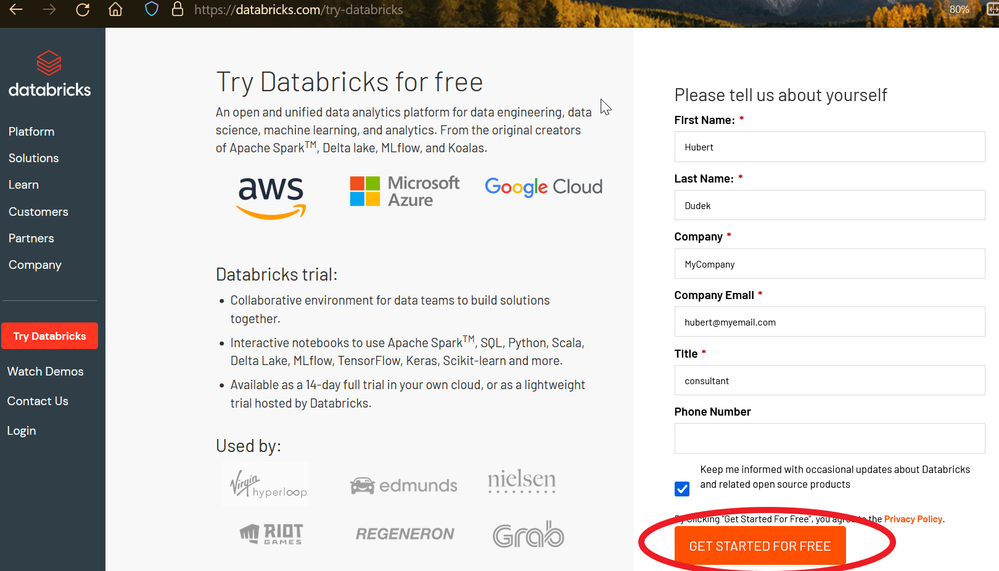Click into the Phone Number field

tap(829, 438)
